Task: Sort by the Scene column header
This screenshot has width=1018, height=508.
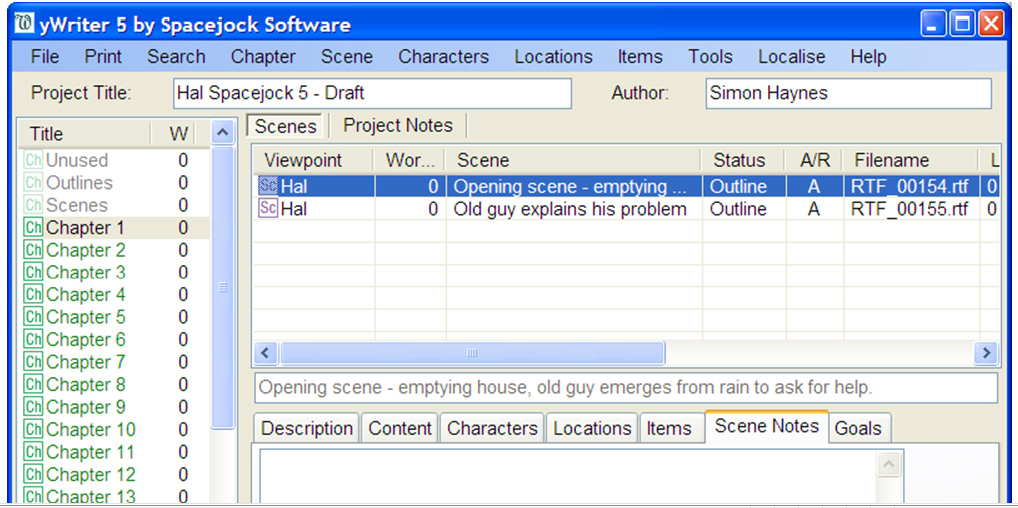Action: (x=573, y=160)
